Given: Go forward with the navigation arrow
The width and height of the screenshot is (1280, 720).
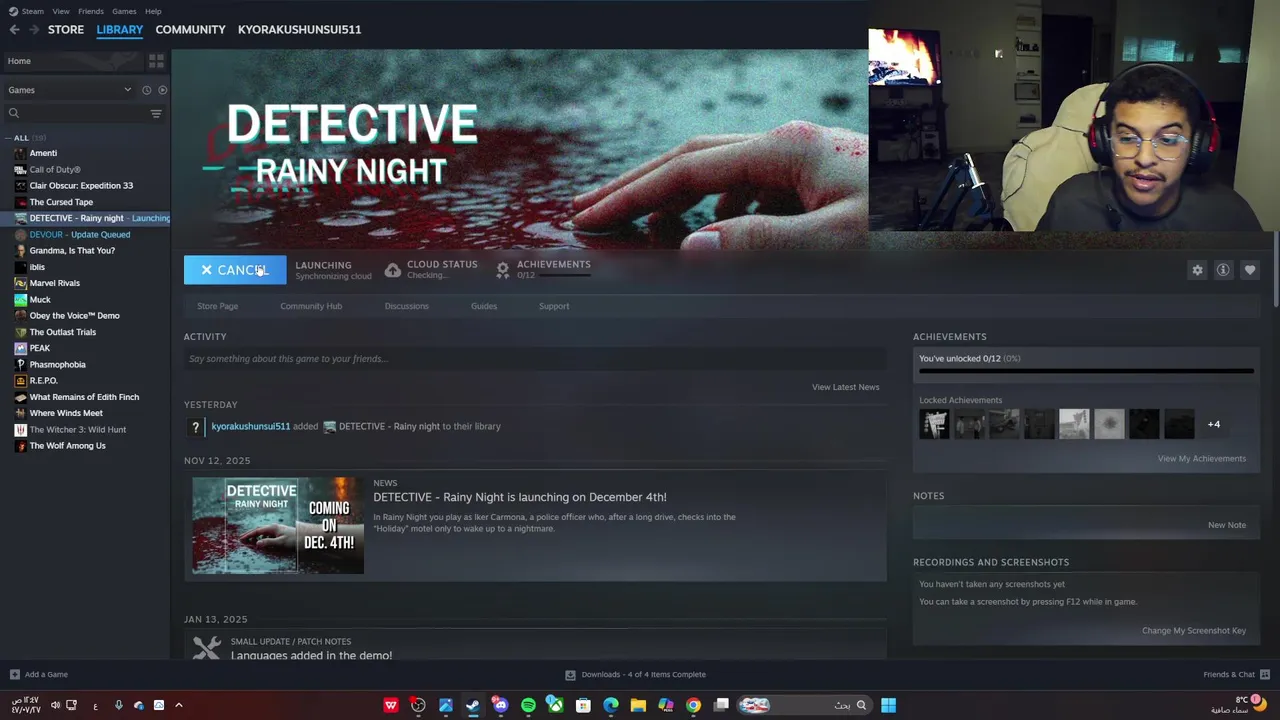Looking at the screenshot, I should click(33, 29).
